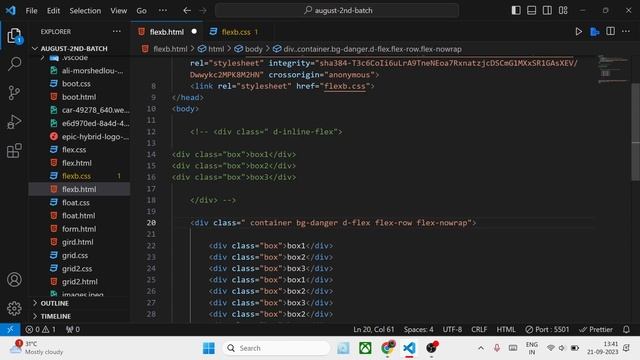640x360 pixels.
Task: Change line ending via CRLF
Action: tap(479, 329)
